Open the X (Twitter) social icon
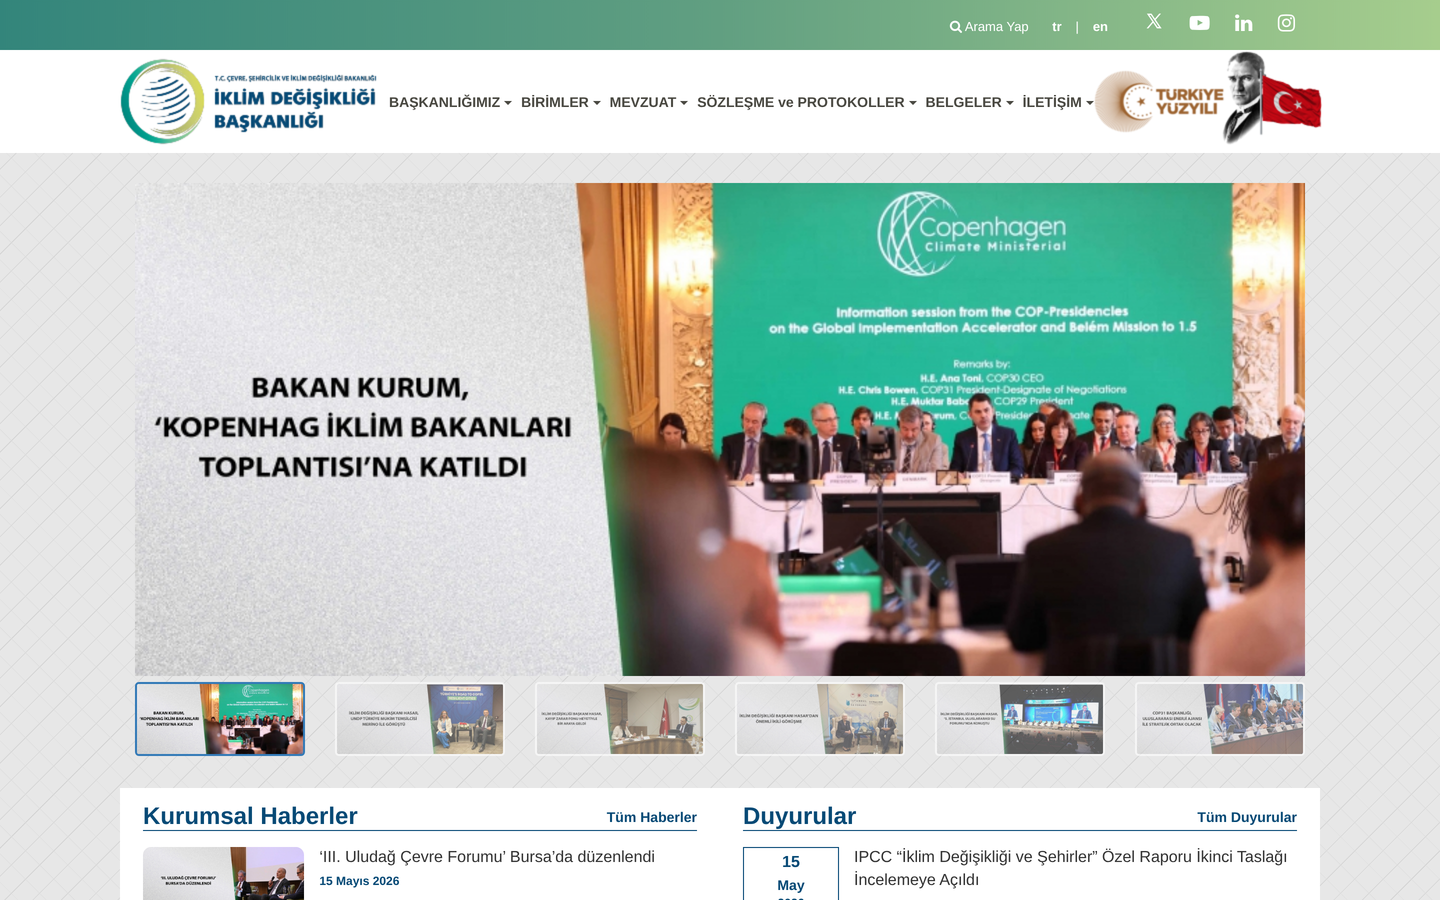The height and width of the screenshot is (900, 1440). click(1154, 22)
